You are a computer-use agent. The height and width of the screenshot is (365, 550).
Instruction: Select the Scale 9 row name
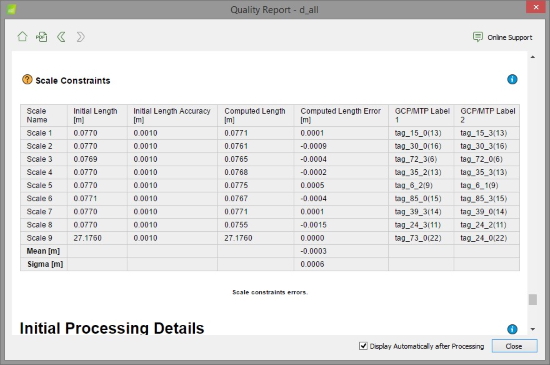pos(39,238)
